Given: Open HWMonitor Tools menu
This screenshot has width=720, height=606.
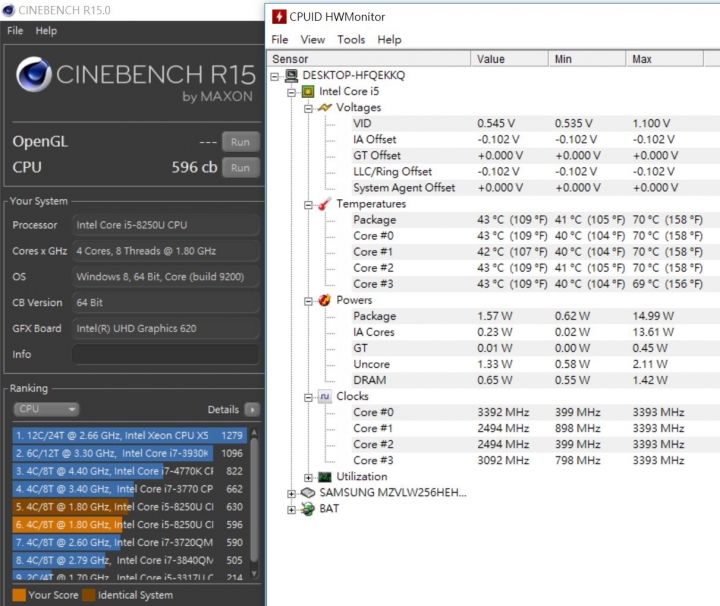Looking at the screenshot, I should click(x=351, y=39).
